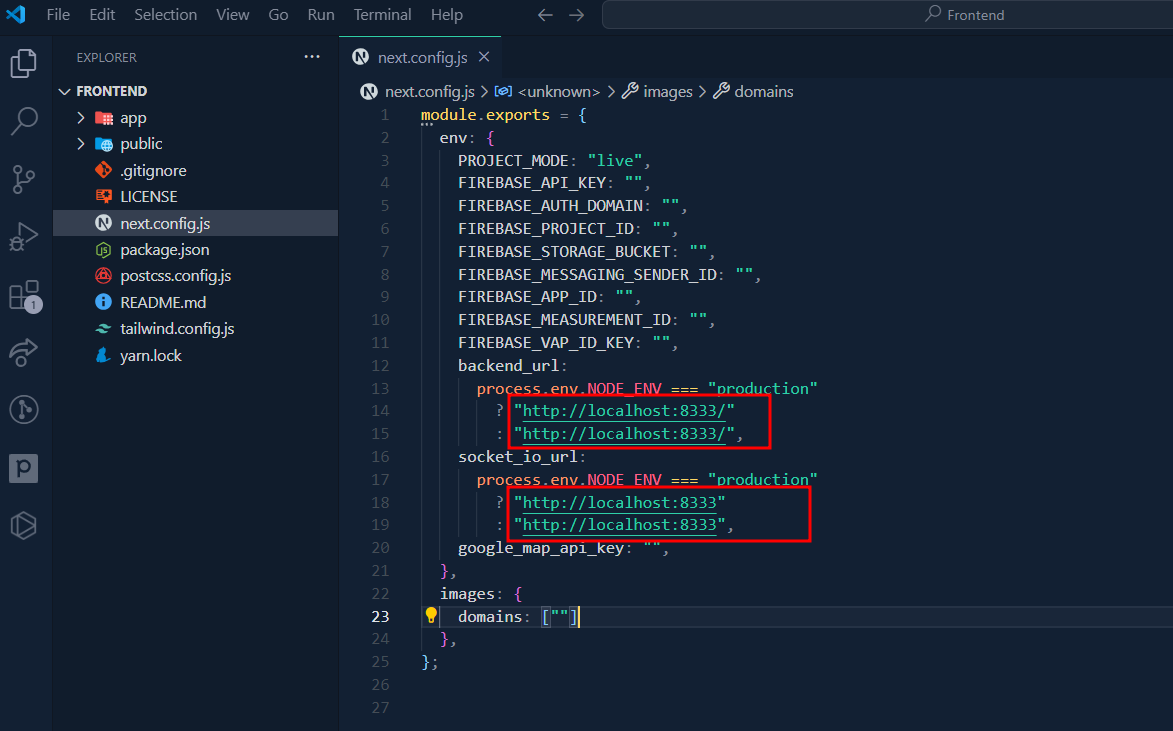The width and height of the screenshot is (1173, 731).
Task: Open the Selection menu
Action: pos(165,15)
